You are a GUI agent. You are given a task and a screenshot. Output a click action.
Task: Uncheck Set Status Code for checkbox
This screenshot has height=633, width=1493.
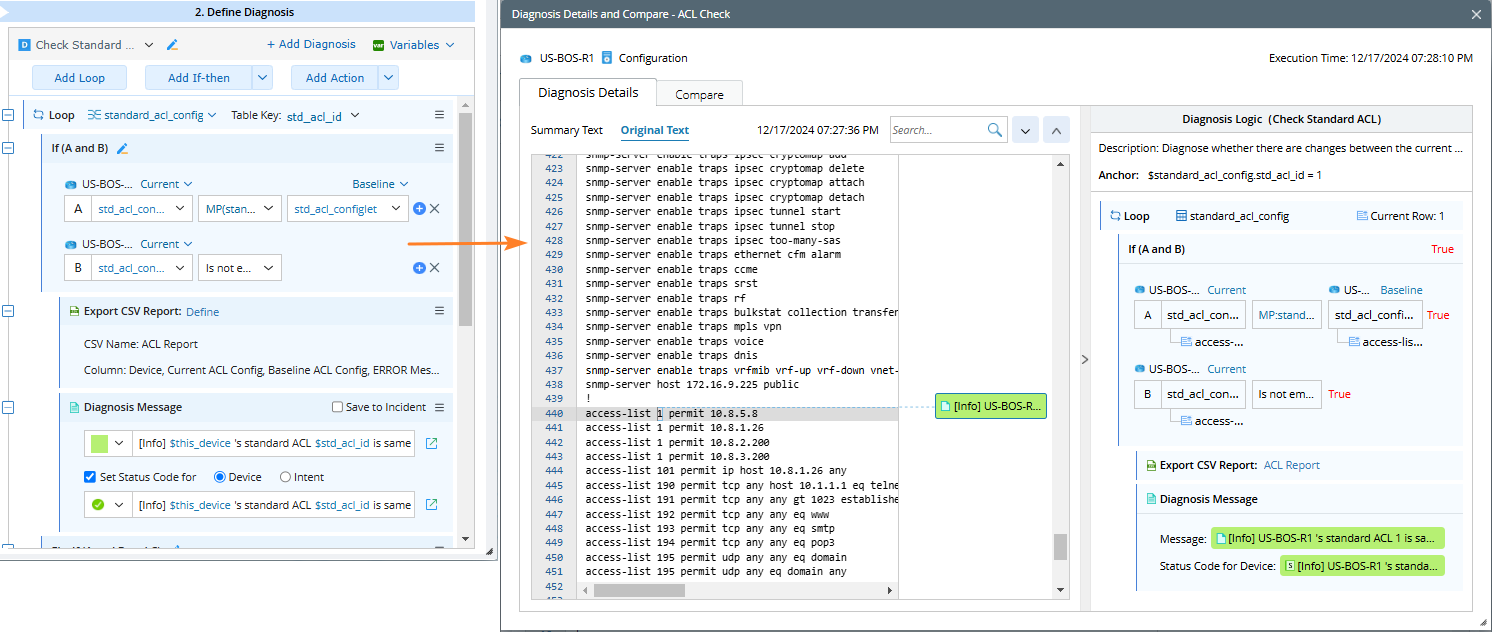click(x=91, y=477)
